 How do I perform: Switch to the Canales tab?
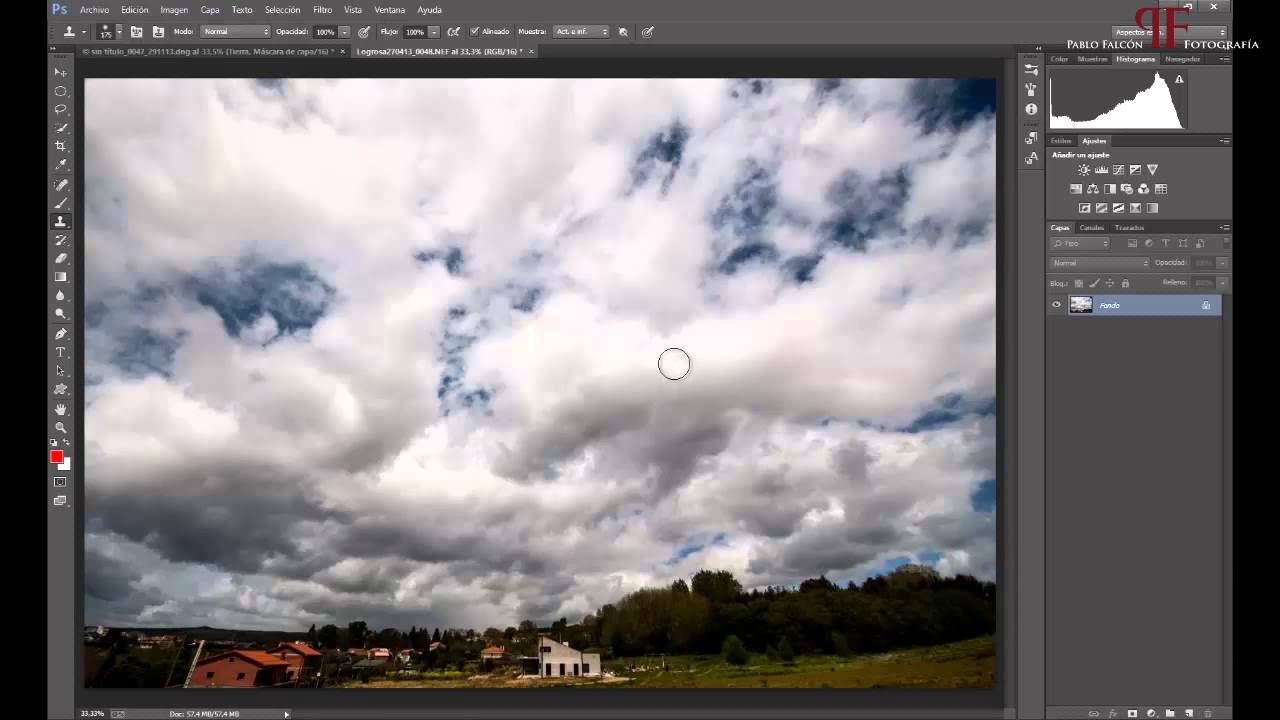click(1092, 228)
